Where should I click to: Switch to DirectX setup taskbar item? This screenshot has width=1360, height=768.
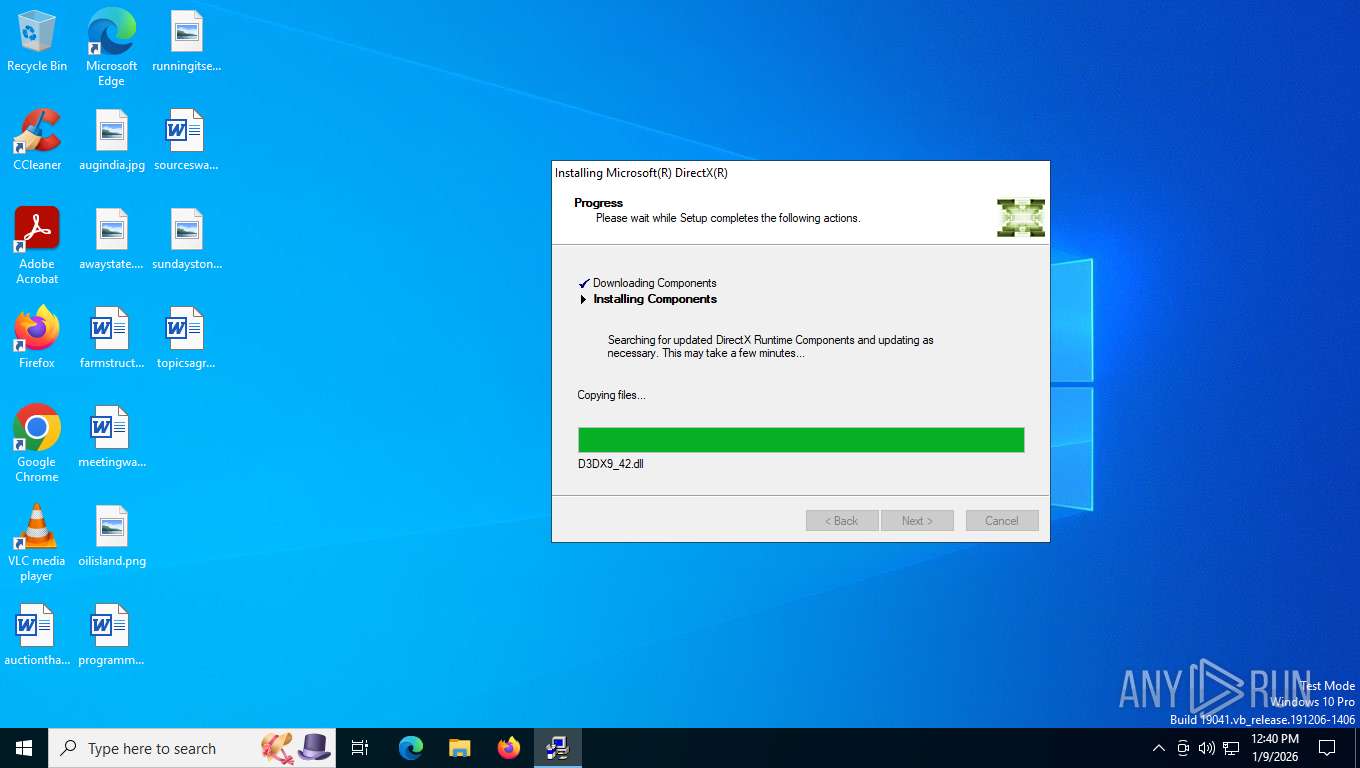[x=558, y=748]
